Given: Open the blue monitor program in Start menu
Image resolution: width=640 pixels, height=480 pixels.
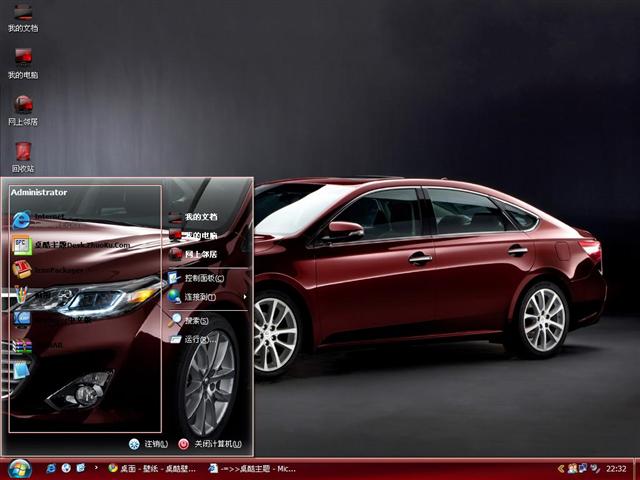Looking at the screenshot, I should (21, 319).
